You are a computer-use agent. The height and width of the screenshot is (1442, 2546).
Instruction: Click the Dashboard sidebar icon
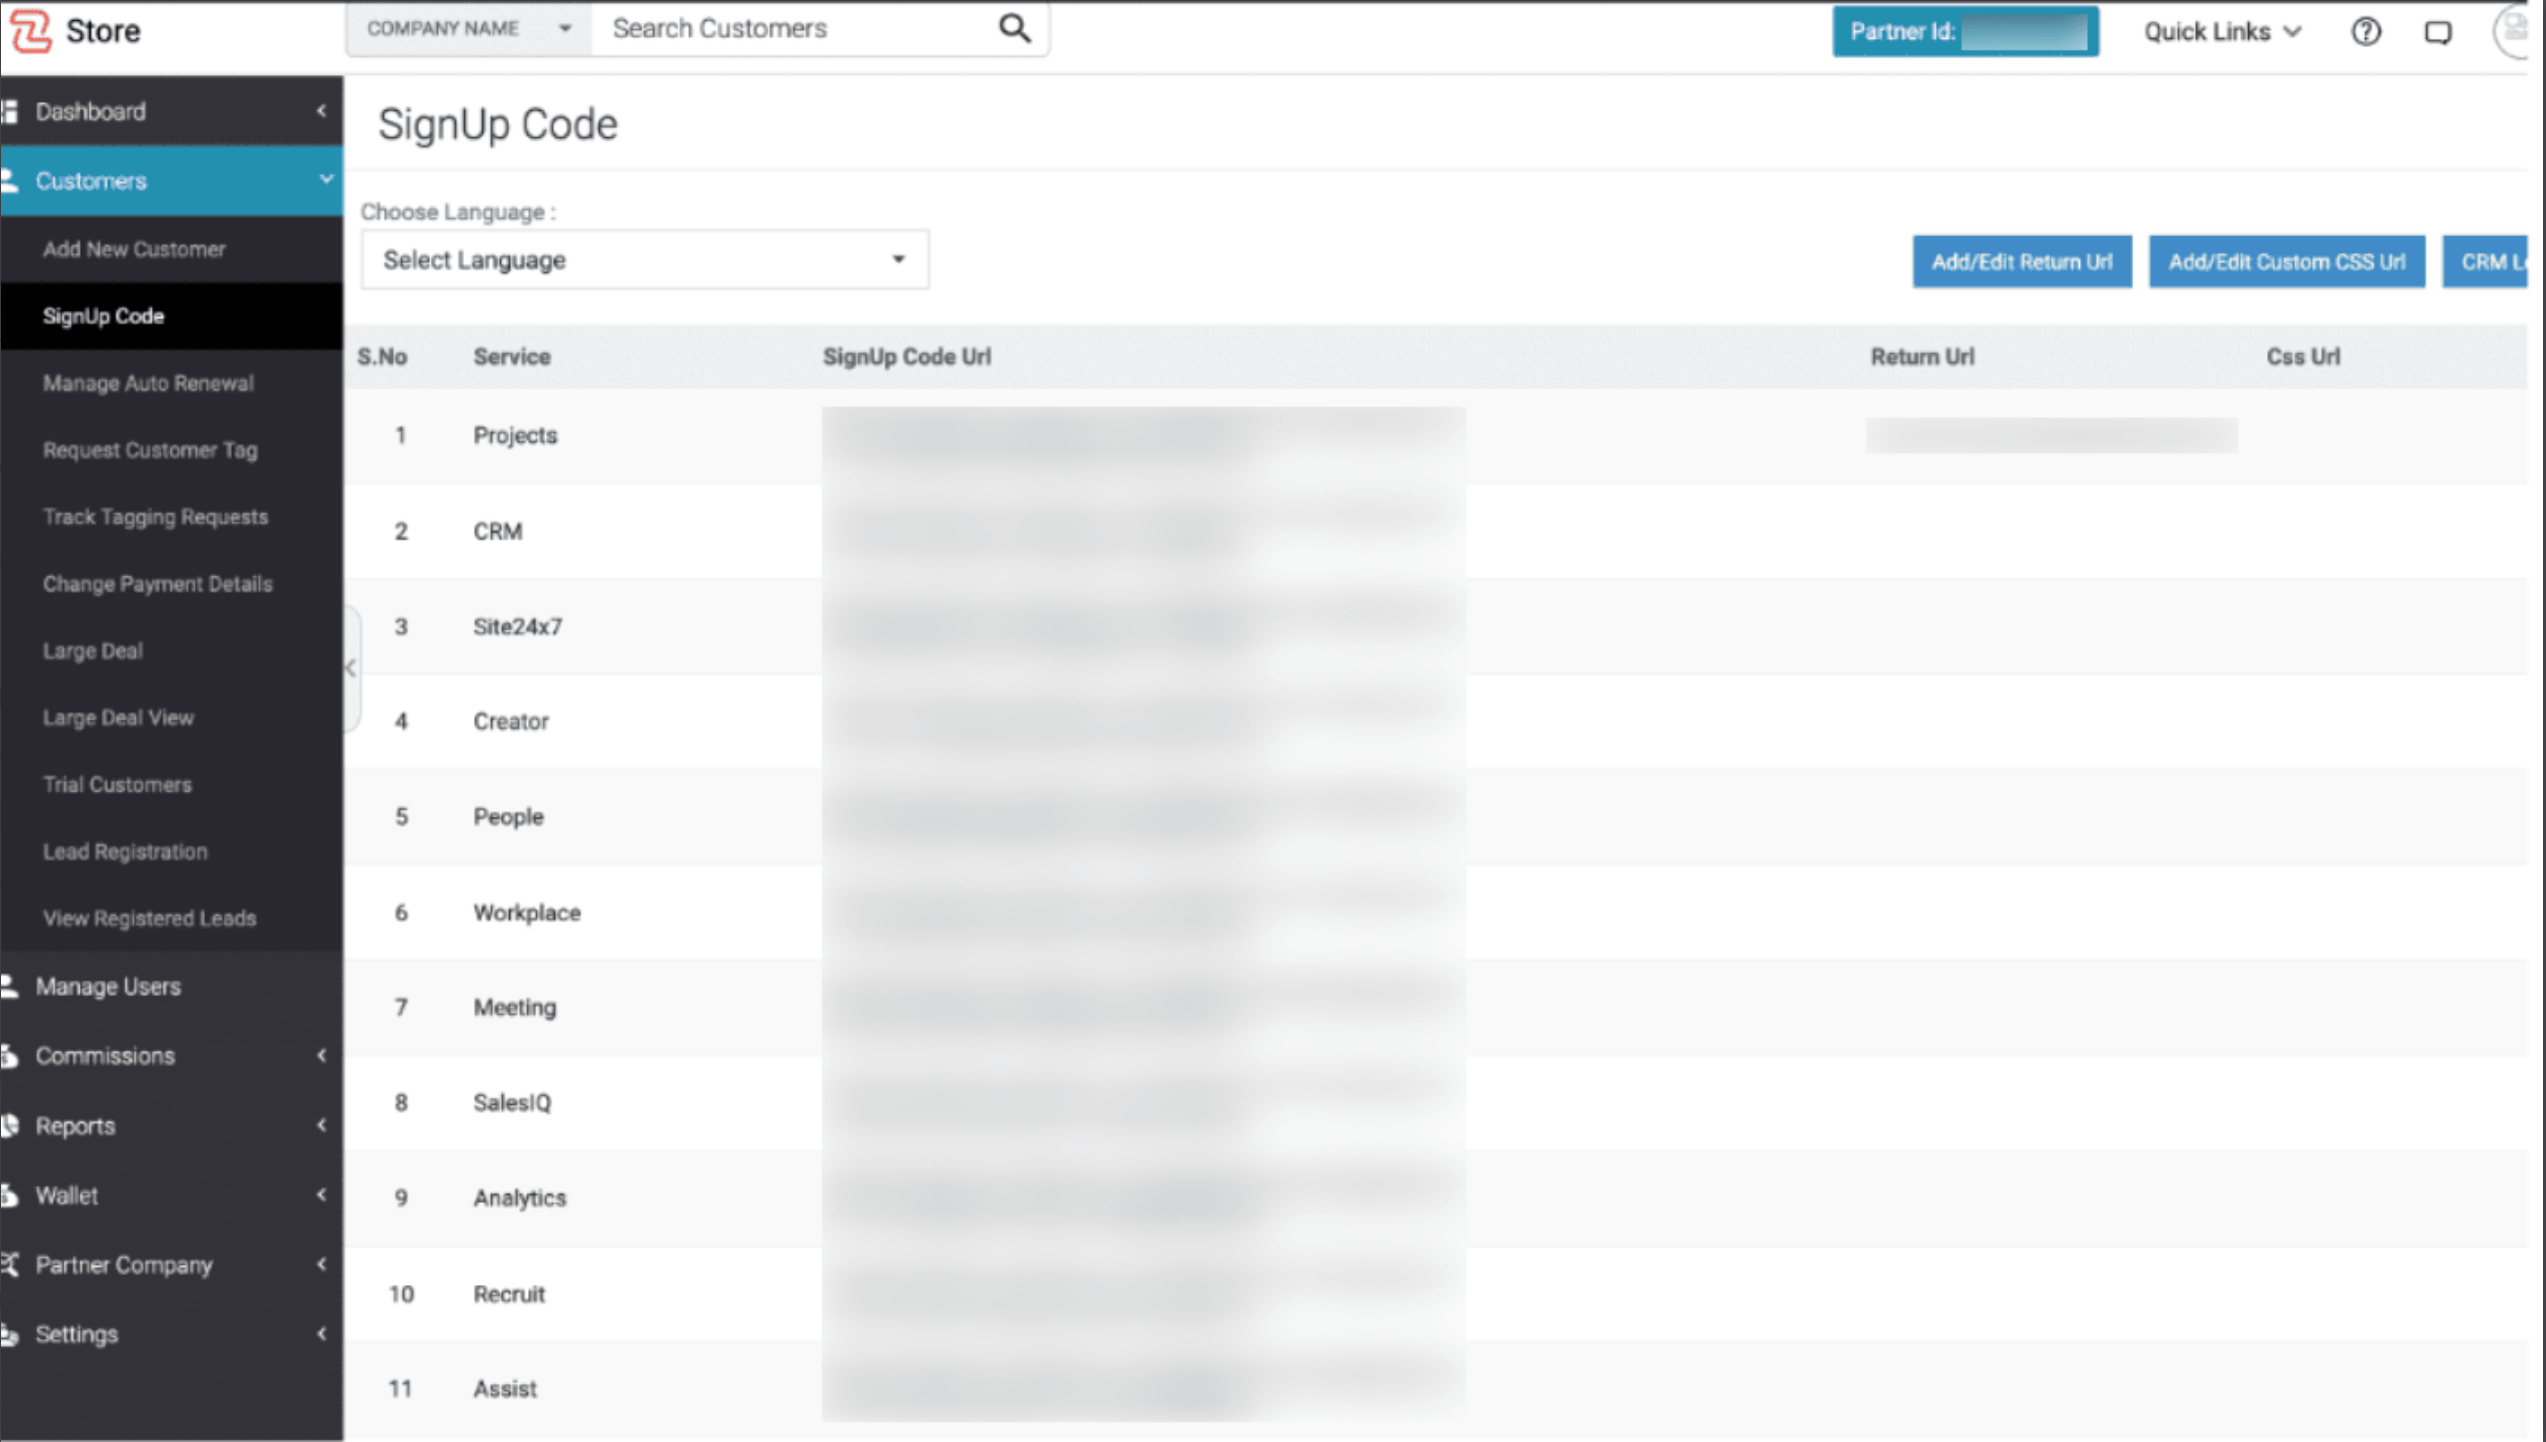tap(10, 111)
